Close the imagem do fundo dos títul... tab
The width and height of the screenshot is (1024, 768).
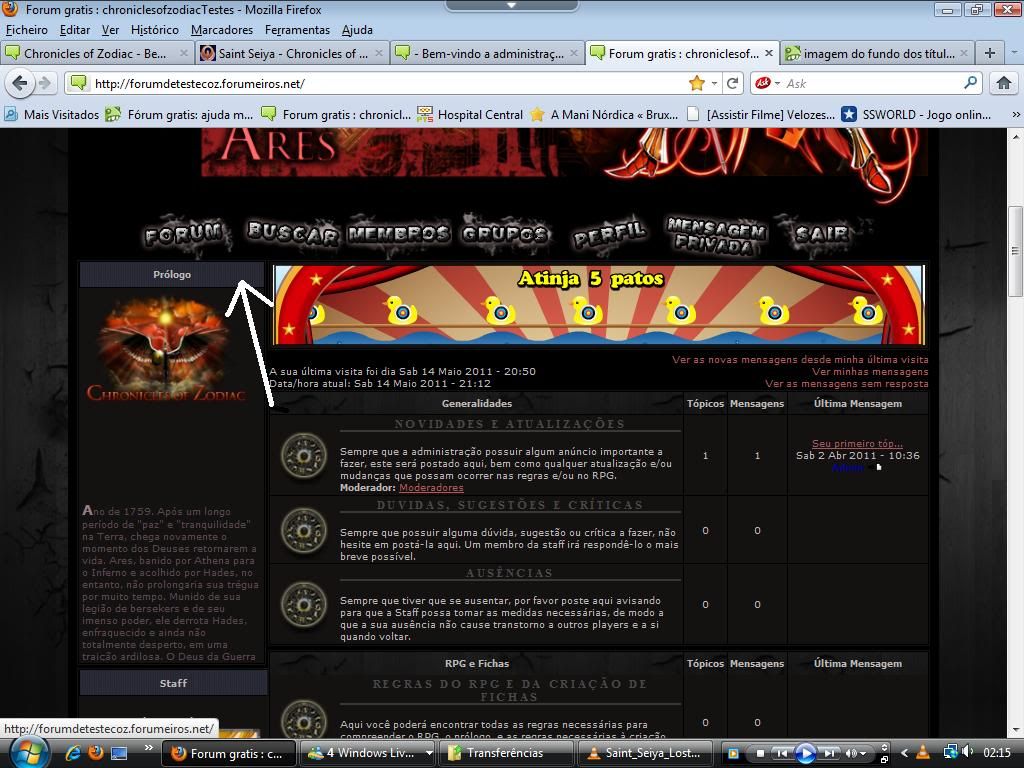pos(964,54)
